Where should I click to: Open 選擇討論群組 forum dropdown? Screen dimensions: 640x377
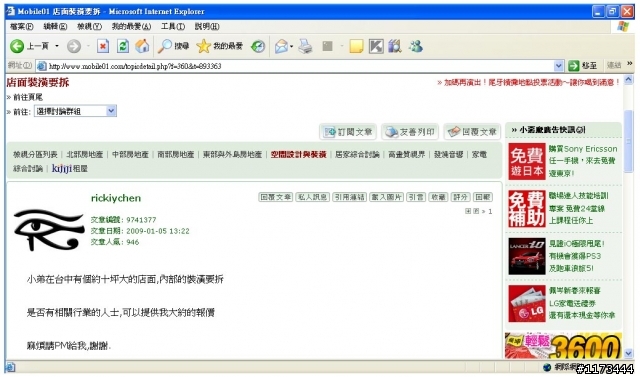coord(75,111)
